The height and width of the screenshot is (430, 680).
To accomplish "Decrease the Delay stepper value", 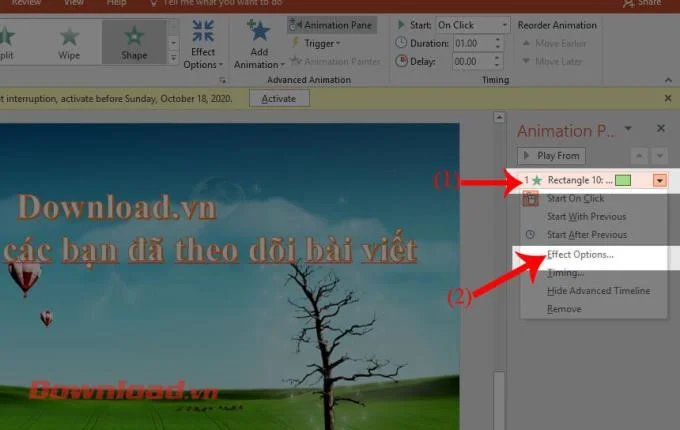I will point(498,65).
